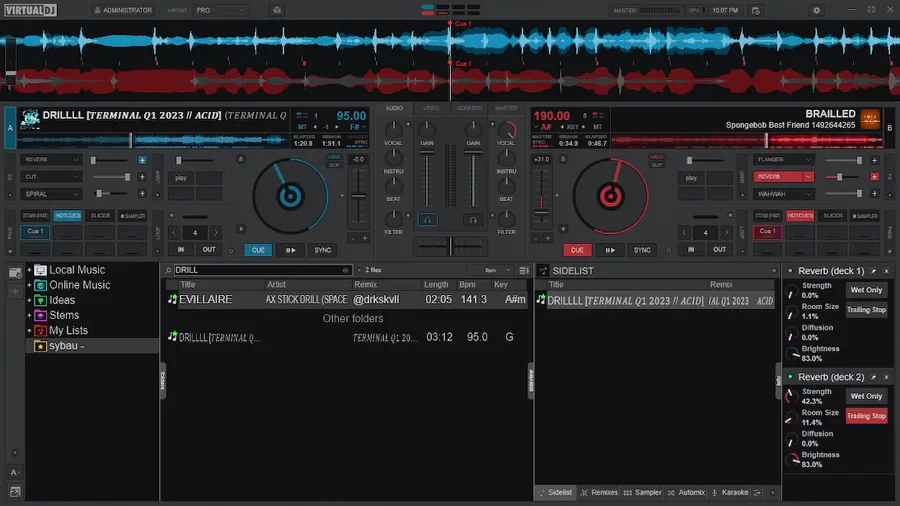This screenshot has height=506, width=900.
Task: Toggle SLICER pad mode on deck A
Action: (100, 216)
